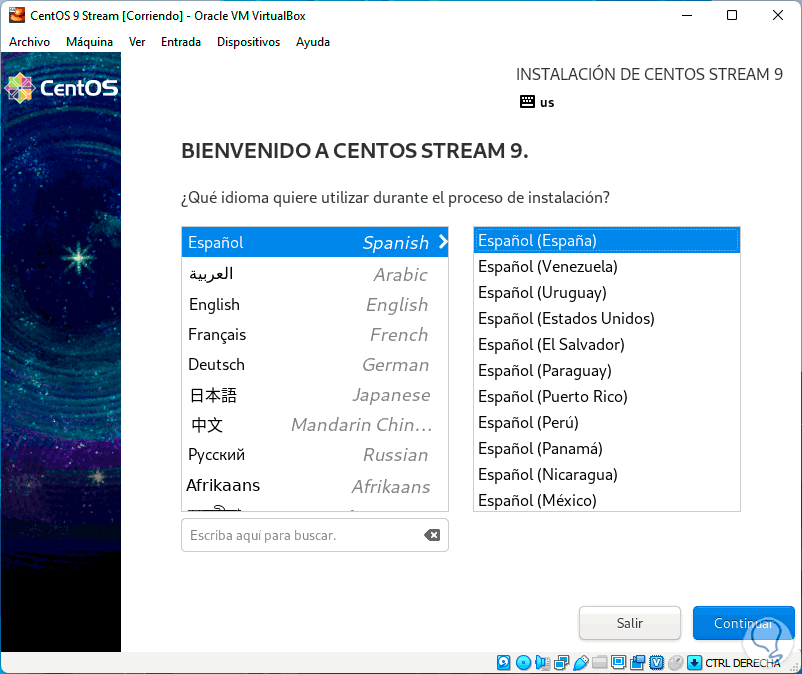802x674 pixels.
Task: Choose Español (Perú) locale
Action: pos(607,422)
